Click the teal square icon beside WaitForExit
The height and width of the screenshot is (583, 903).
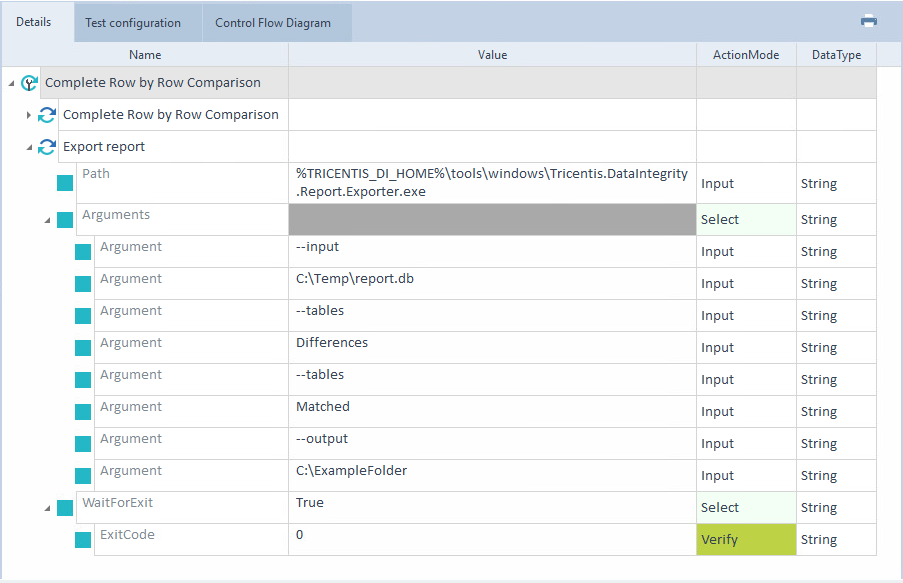pos(65,507)
